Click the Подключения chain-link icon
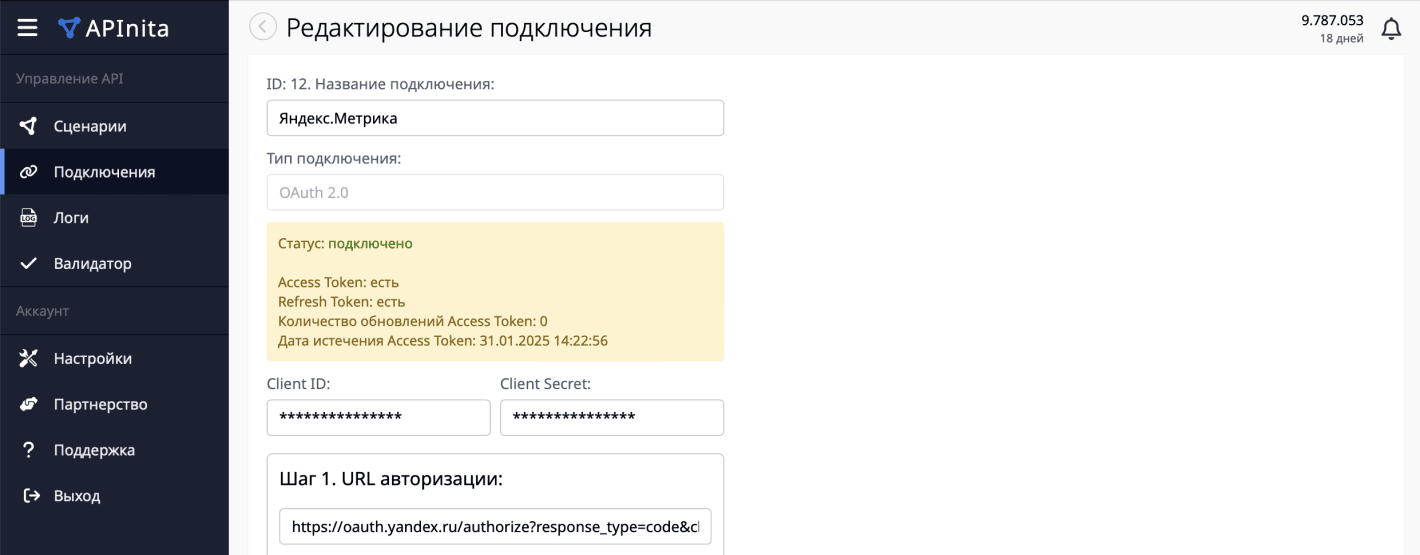This screenshot has height=555, width=1420. (x=29, y=172)
